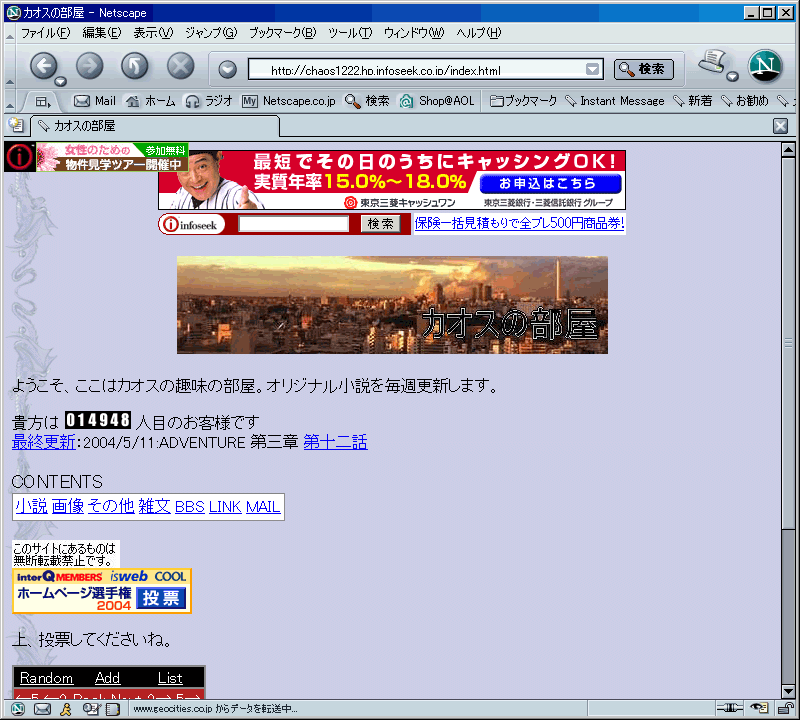Open Navigator icon in status bar
This screenshot has width=800, height=720.
tap(18, 709)
